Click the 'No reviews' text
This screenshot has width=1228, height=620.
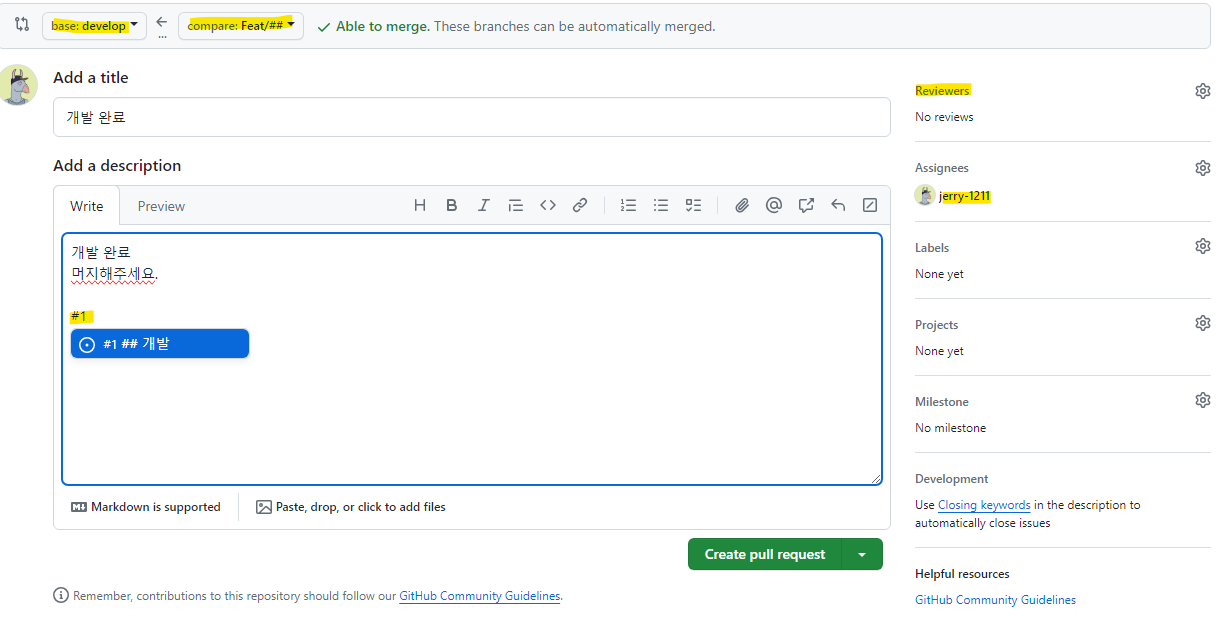[x=944, y=117]
